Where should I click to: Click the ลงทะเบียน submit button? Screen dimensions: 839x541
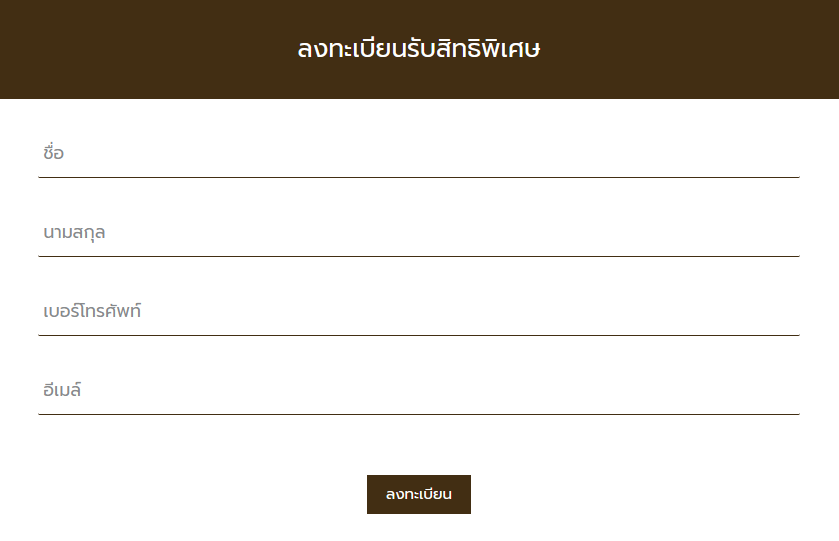tap(418, 494)
